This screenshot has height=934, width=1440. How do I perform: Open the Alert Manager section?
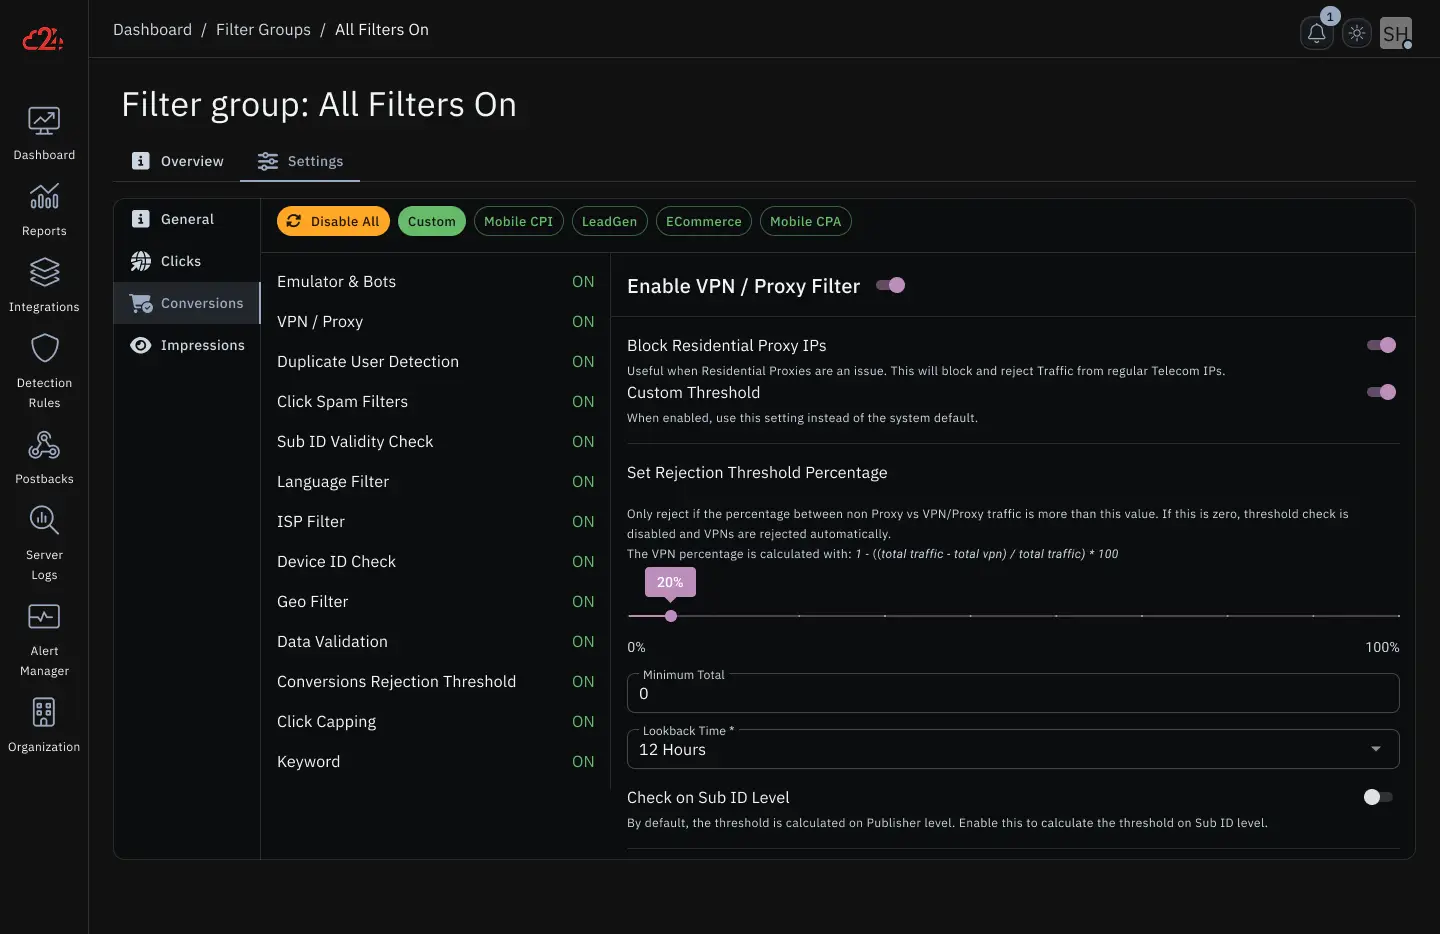coord(44,632)
